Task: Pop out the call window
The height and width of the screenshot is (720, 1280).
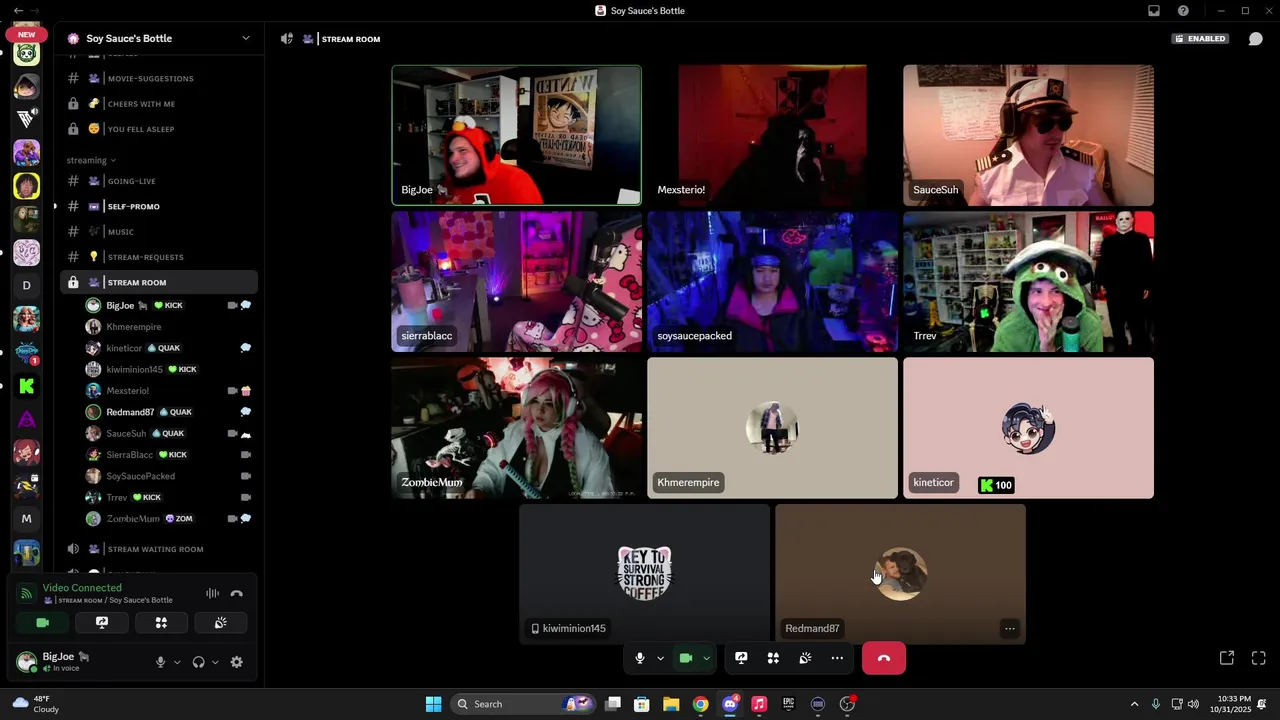Action: [1227, 657]
